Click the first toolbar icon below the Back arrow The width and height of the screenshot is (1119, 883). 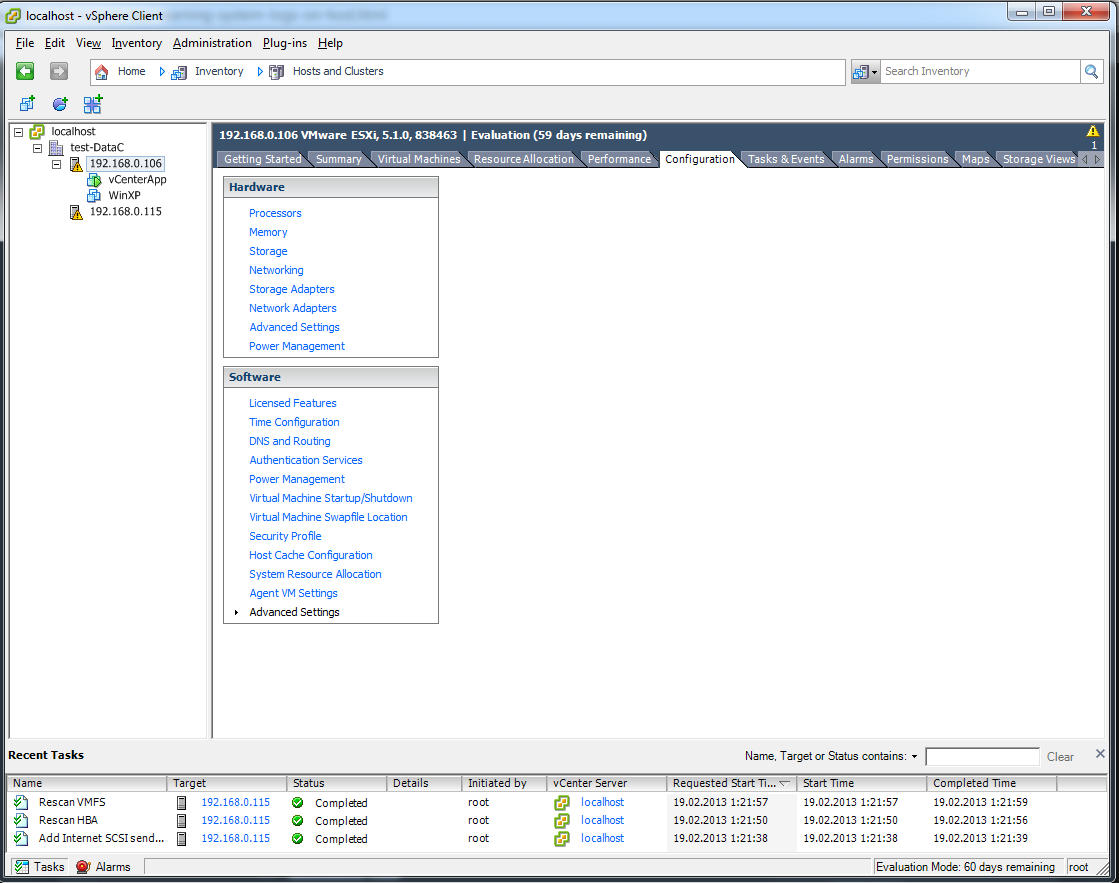point(27,104)
